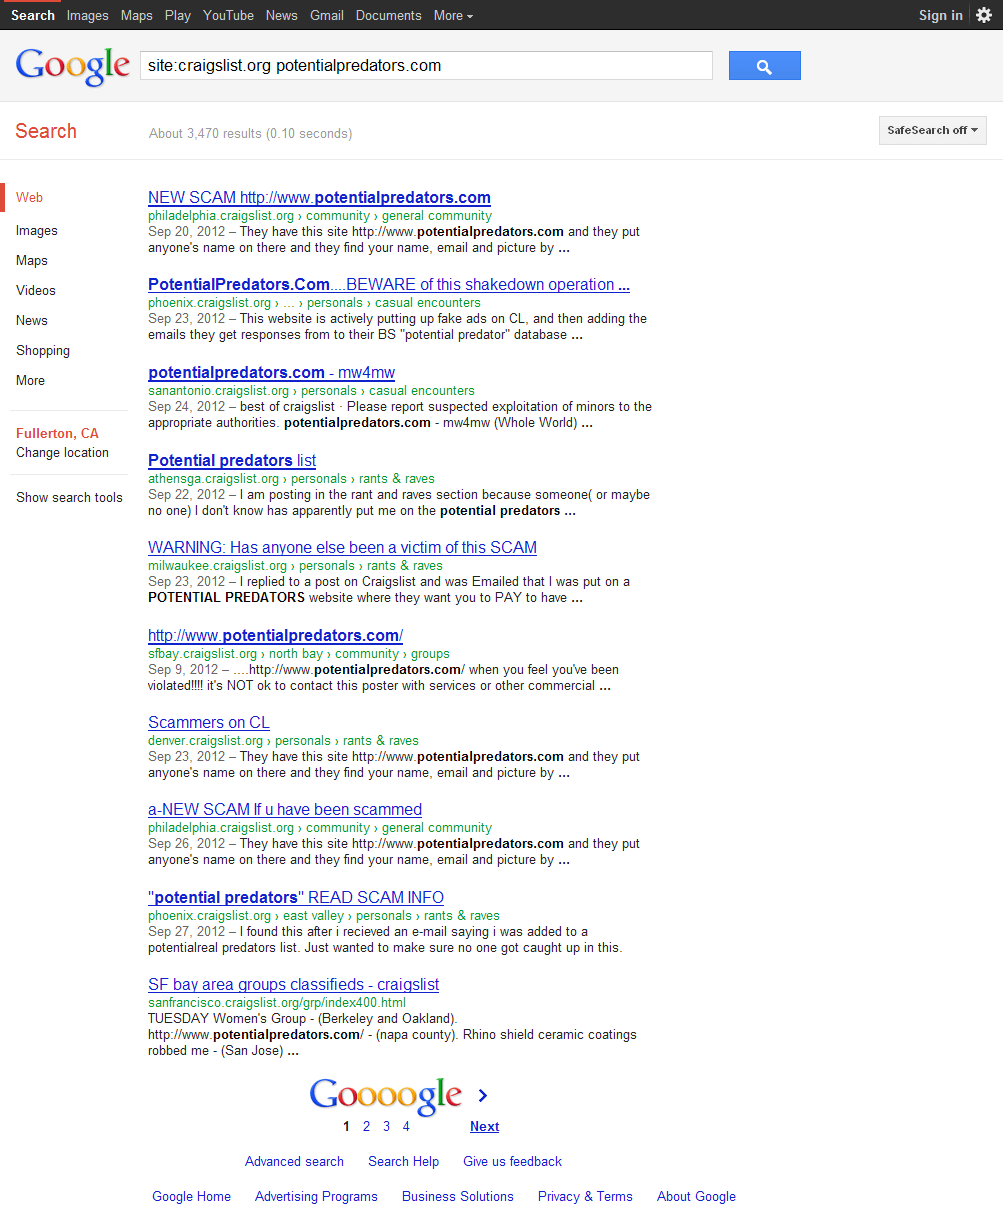Open Documents in the top bar
Screen dimensions: 1003x1226
tap(389, 15)
